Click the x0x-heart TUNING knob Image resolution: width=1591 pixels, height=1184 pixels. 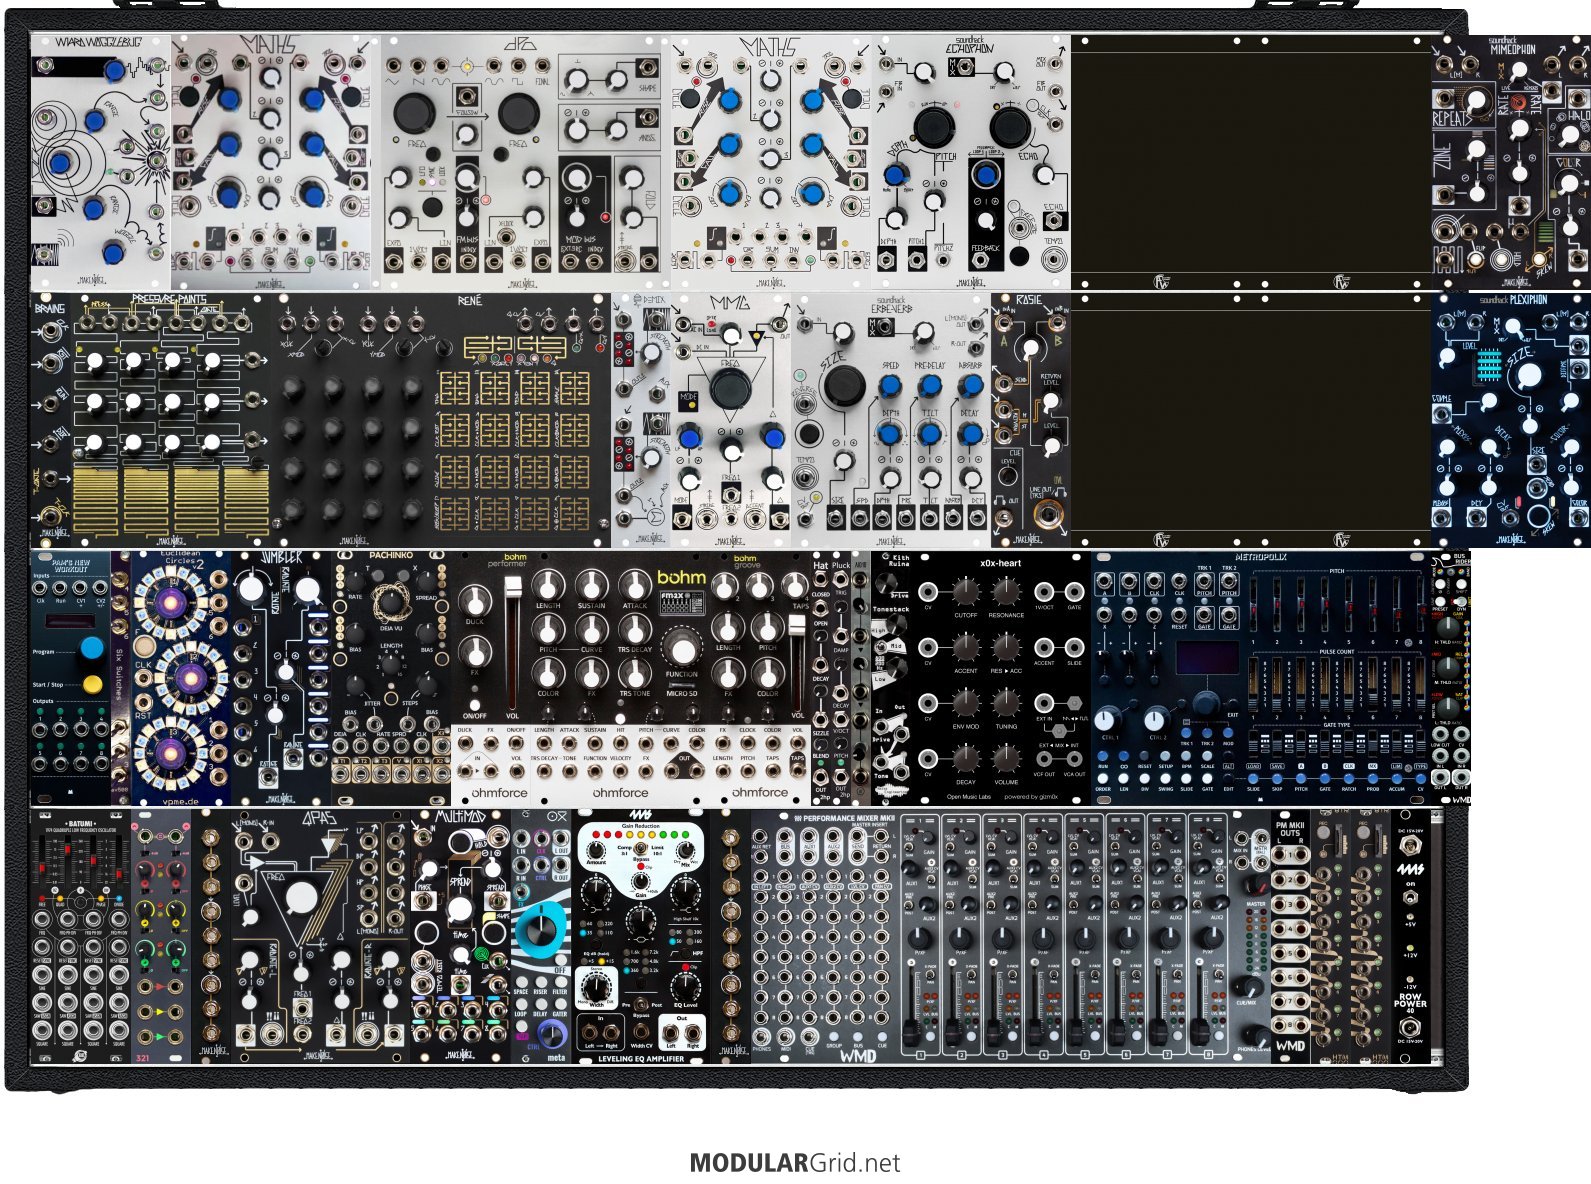click(1006, 704)
